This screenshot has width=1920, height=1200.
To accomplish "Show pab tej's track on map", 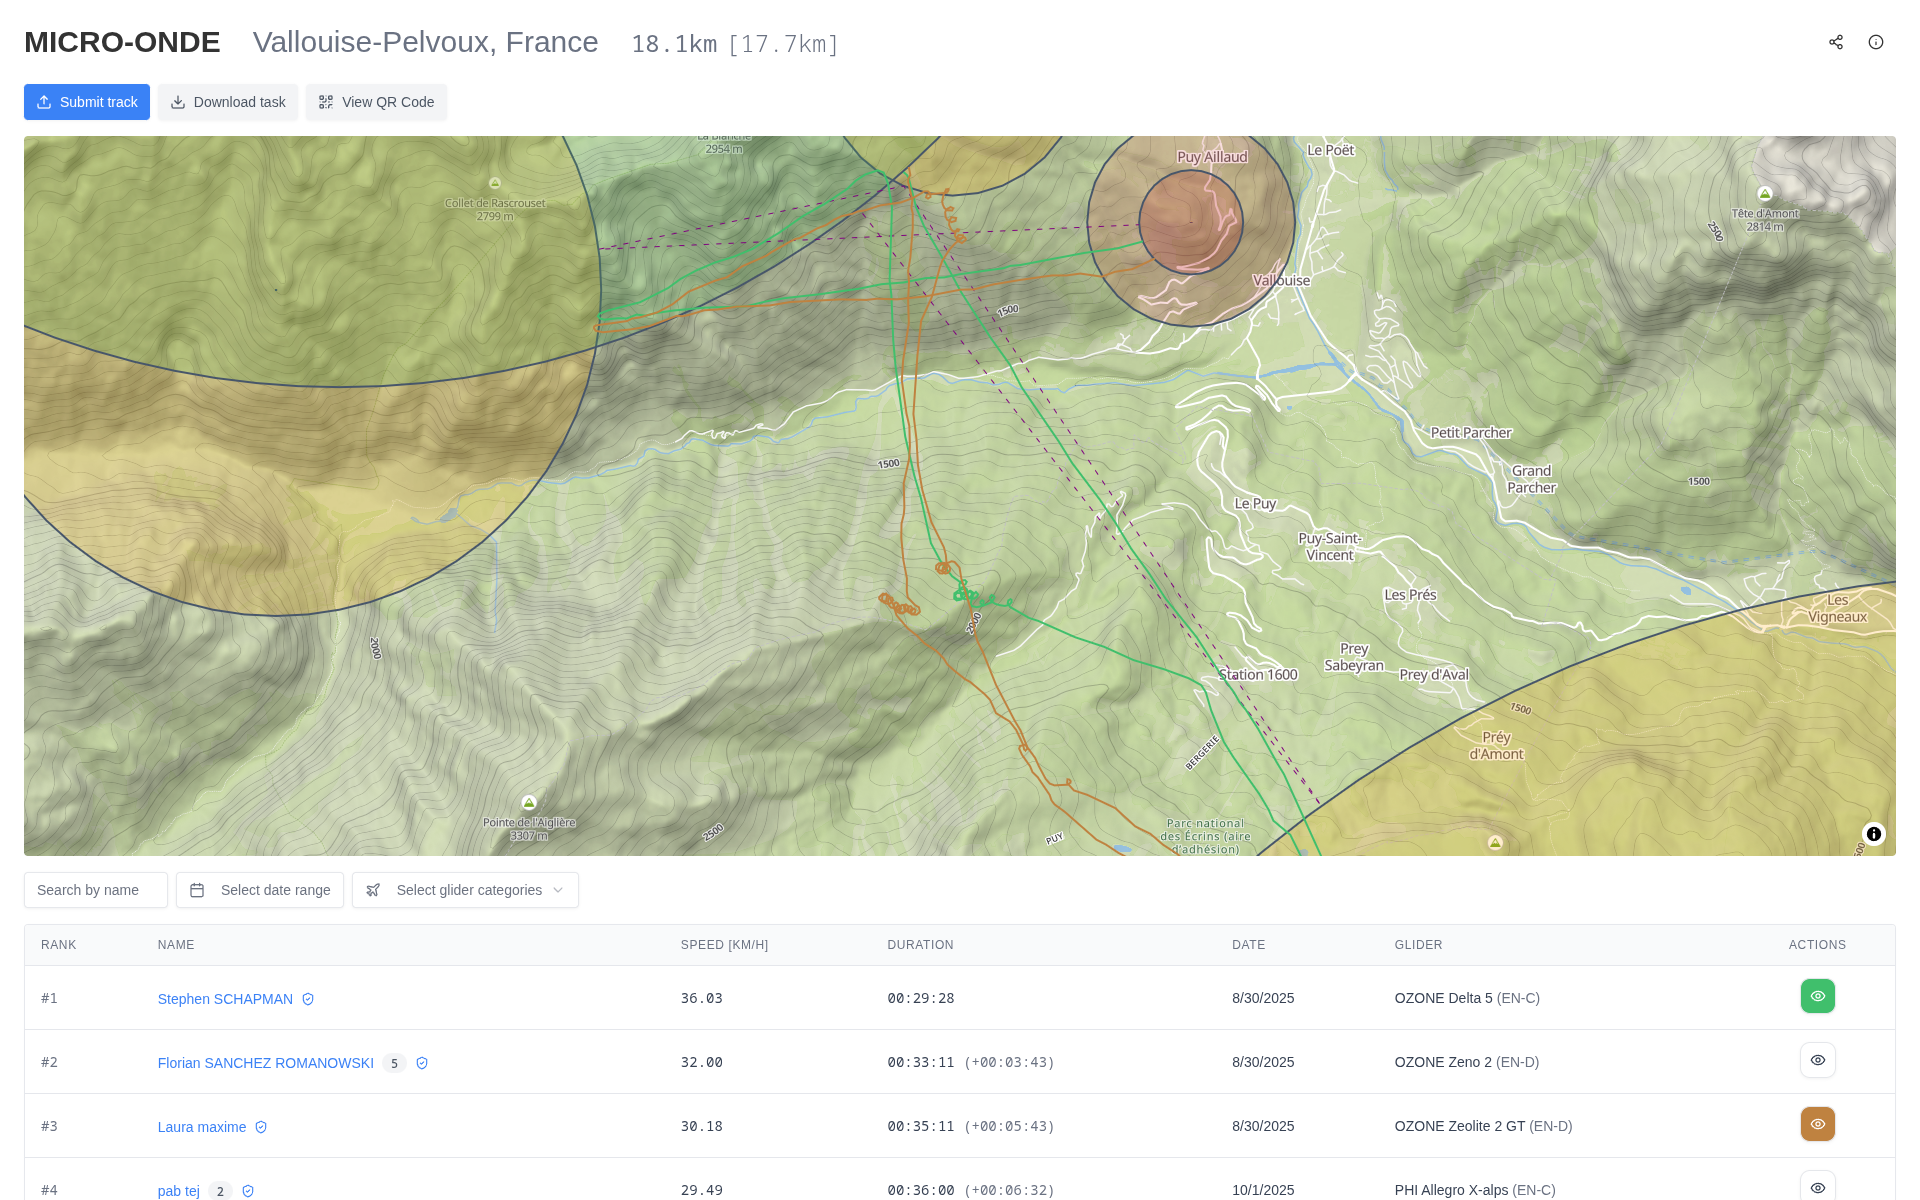I will [1817, 1187].
